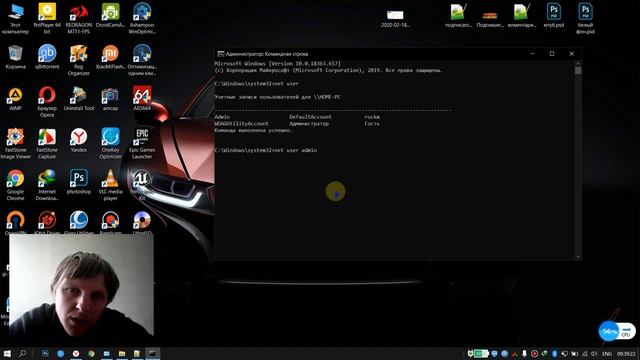640x360 pixels.
Task: Select the Reg Organizer desktop icon
Action: coord(78,60)
